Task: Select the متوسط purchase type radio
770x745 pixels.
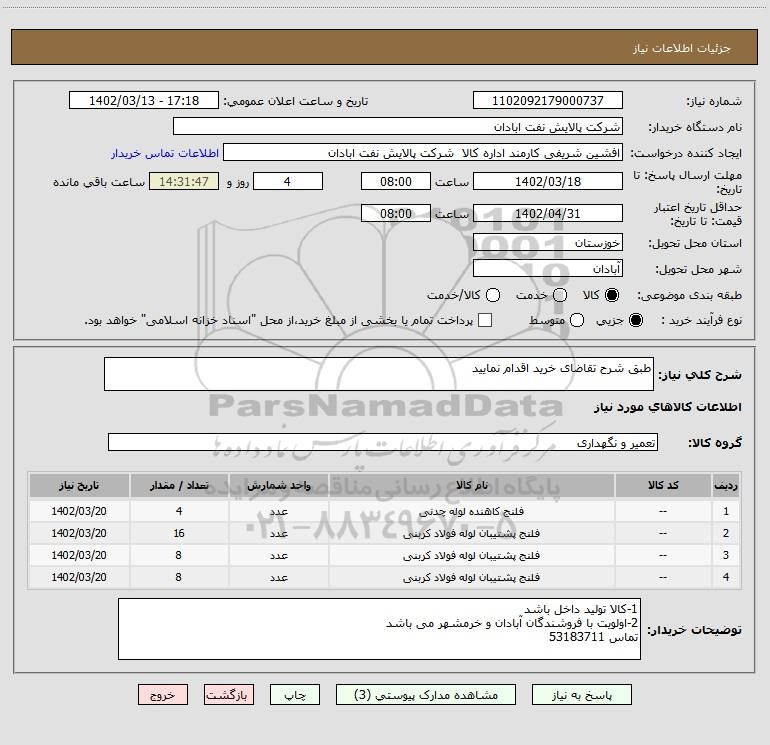Action: [x=577, y=320]
